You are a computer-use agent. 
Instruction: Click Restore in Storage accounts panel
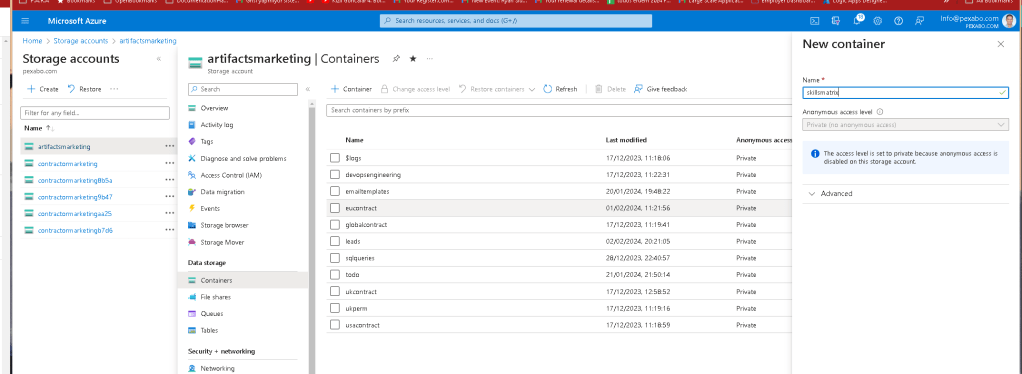click(85, 89)
